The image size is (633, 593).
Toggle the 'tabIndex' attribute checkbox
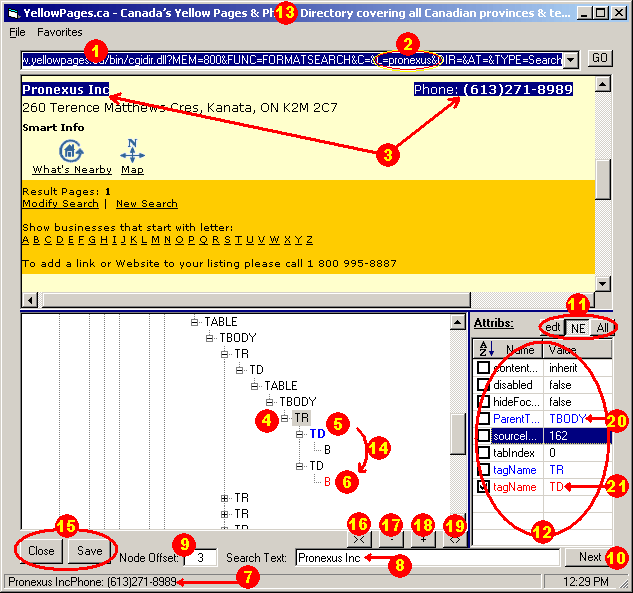pyautogui.click(x=483, y=453)
